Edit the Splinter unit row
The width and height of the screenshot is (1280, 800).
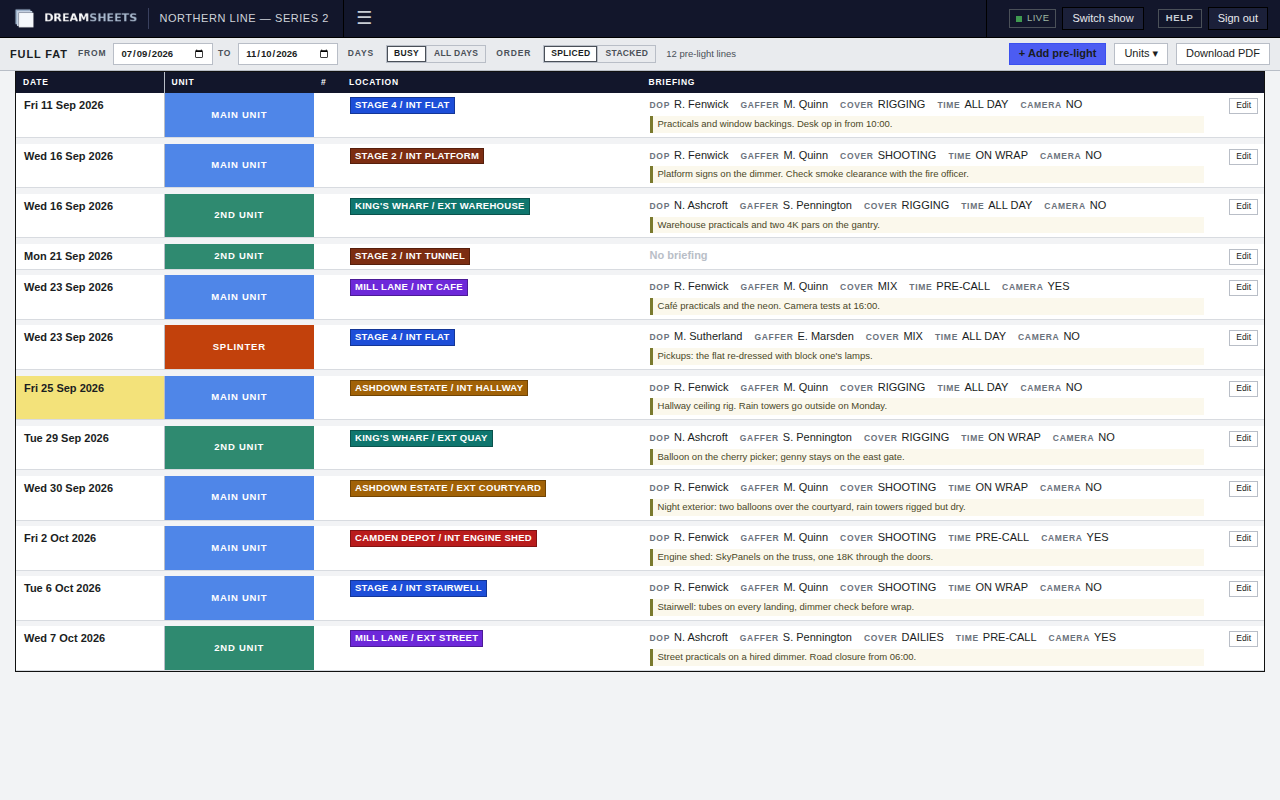1243,338
